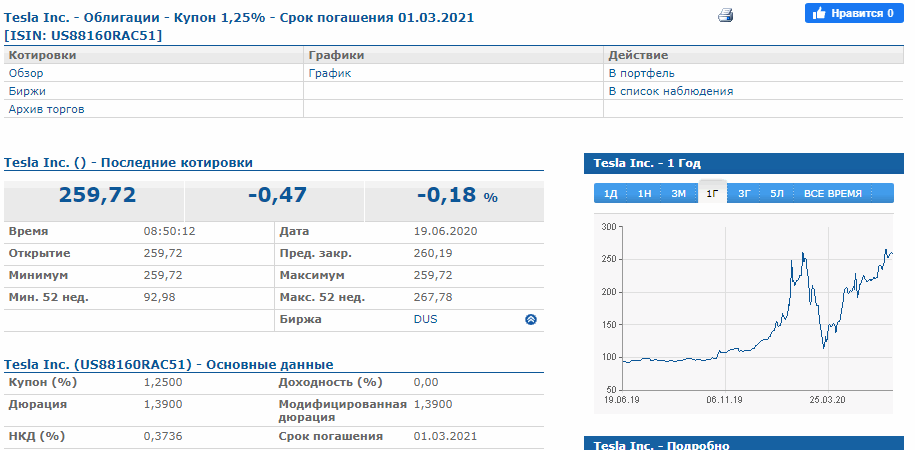Image resolution: width=915 pixels, height=450 pixels.
Task: Click the previous close value '260,19'
Action: click(433, 254)
